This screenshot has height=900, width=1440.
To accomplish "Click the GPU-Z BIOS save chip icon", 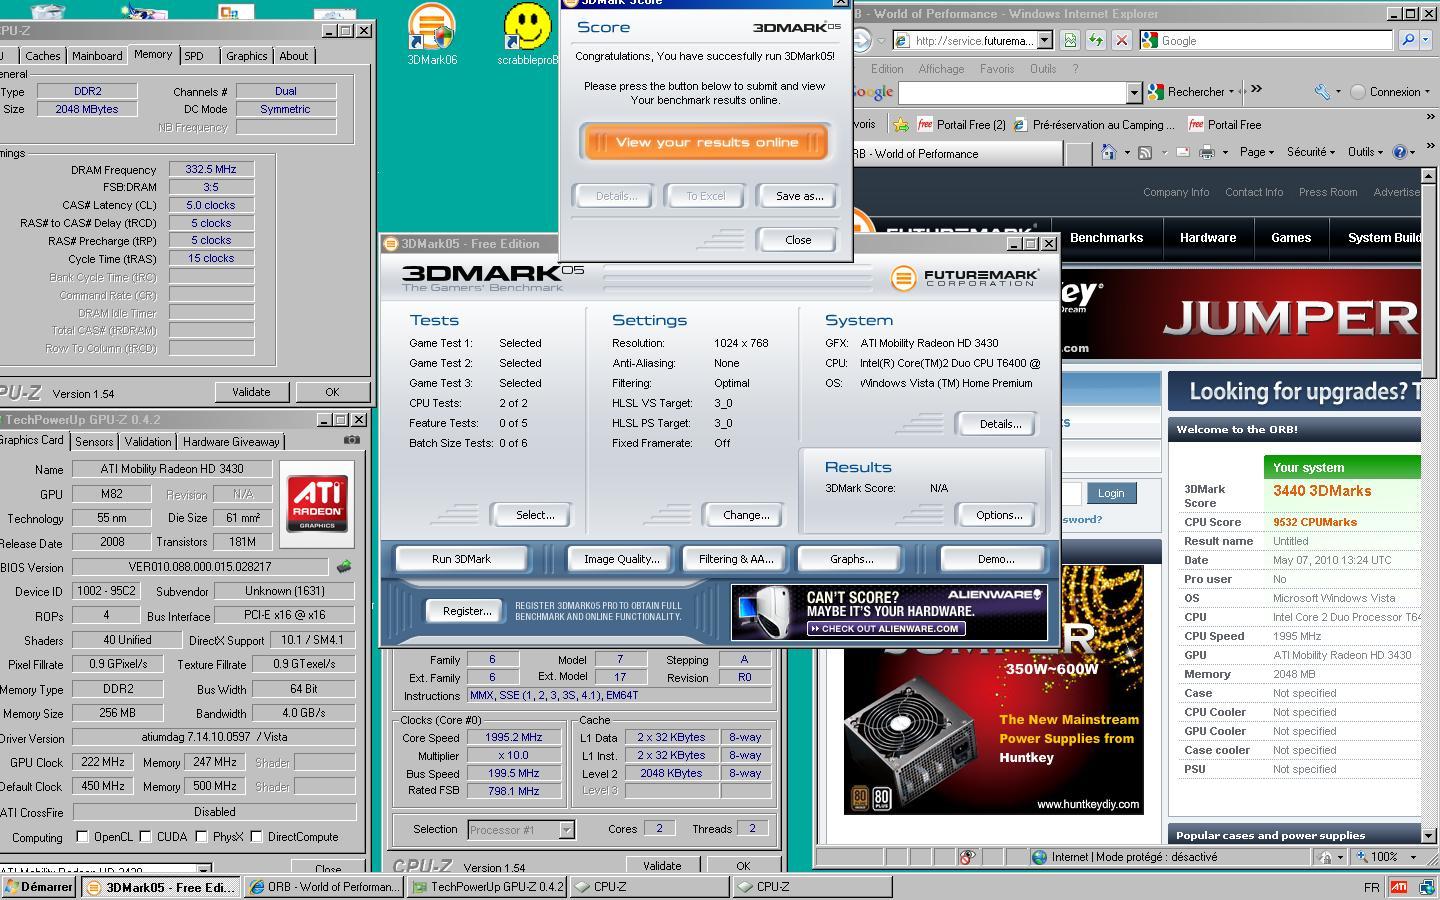I will (344, 567).
